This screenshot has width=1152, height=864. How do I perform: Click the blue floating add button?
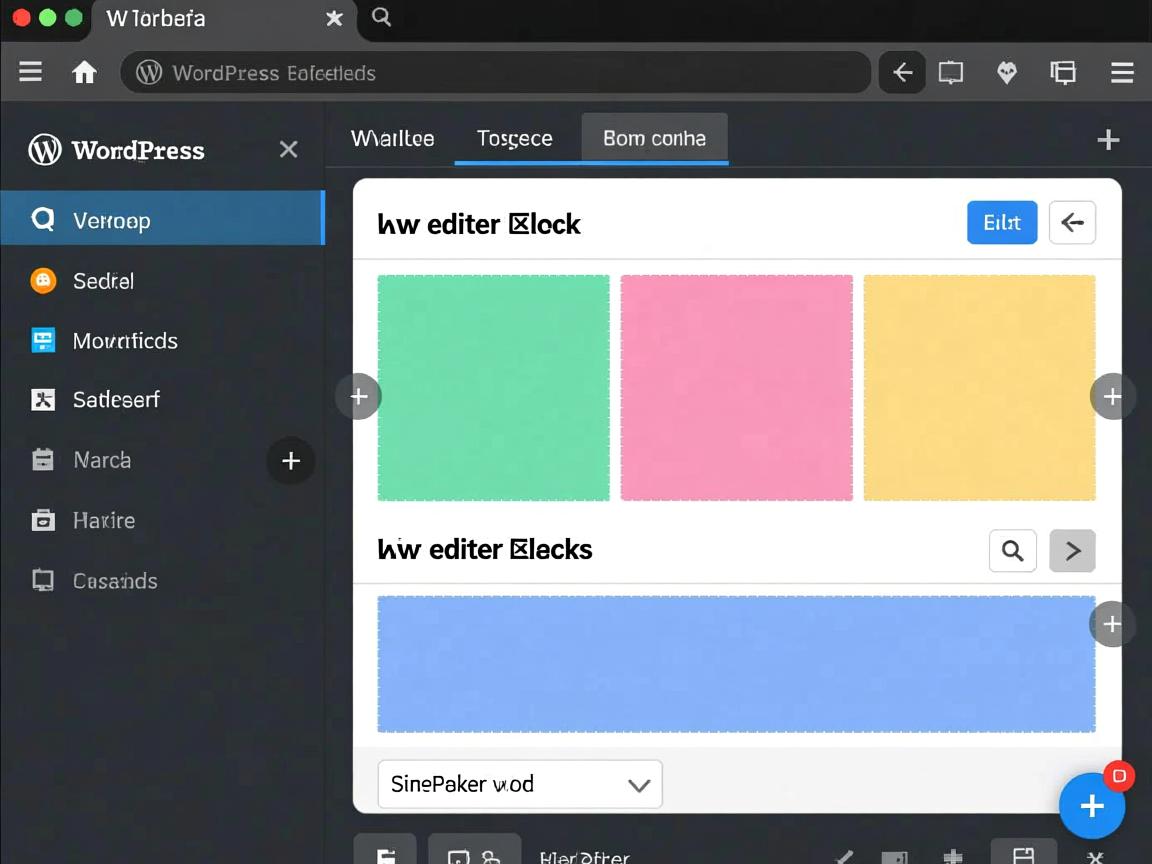coord(1091,806)
